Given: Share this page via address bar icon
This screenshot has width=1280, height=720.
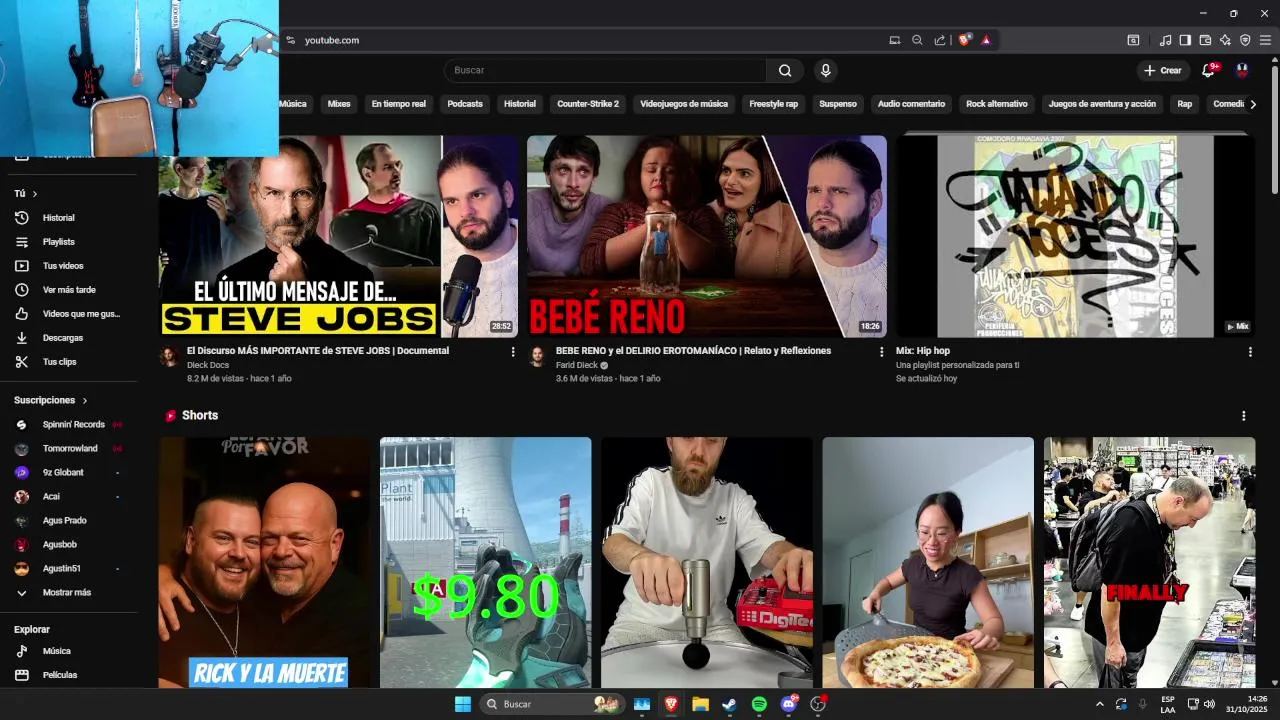Looking at the screenshot, I should coord(940,40).
